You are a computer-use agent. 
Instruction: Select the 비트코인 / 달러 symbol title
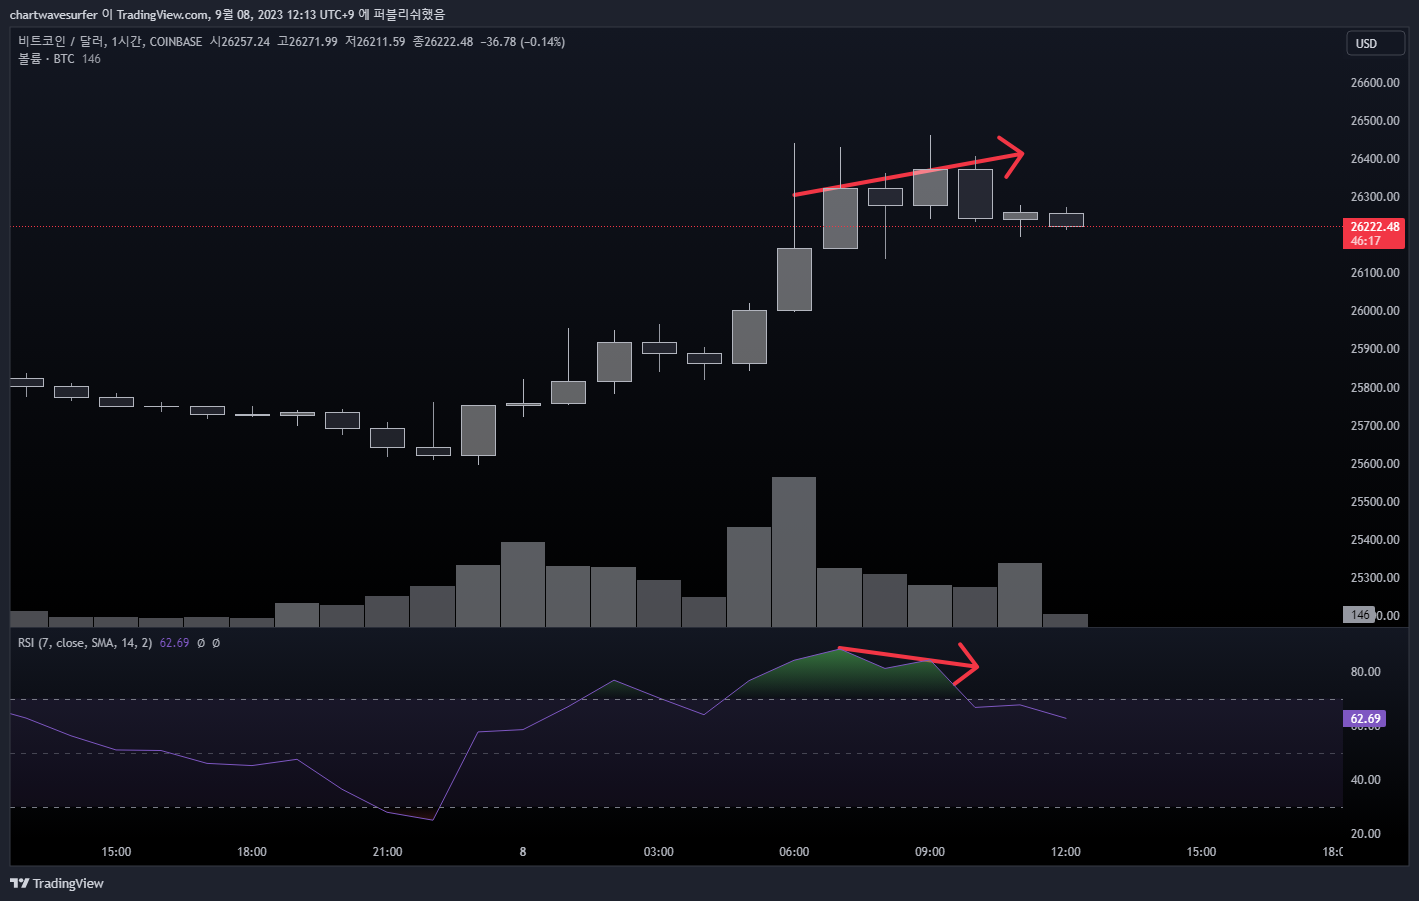[61, 42]
